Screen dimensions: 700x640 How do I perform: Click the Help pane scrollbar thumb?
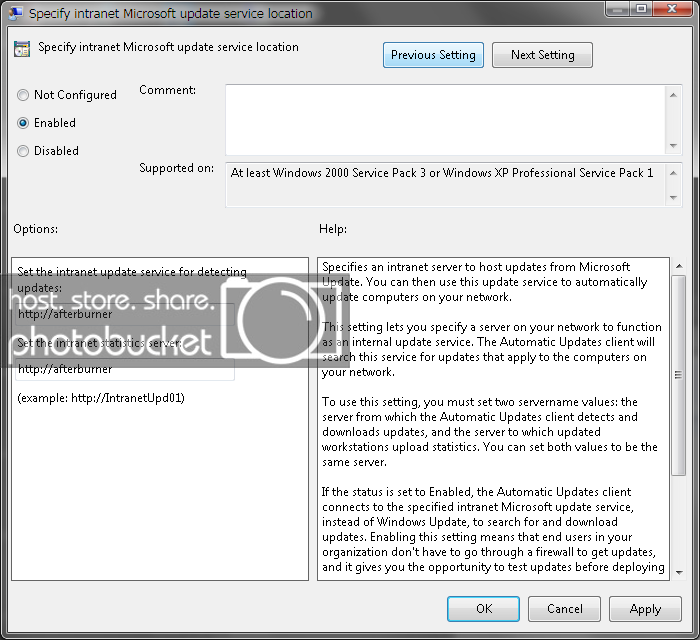679,375
